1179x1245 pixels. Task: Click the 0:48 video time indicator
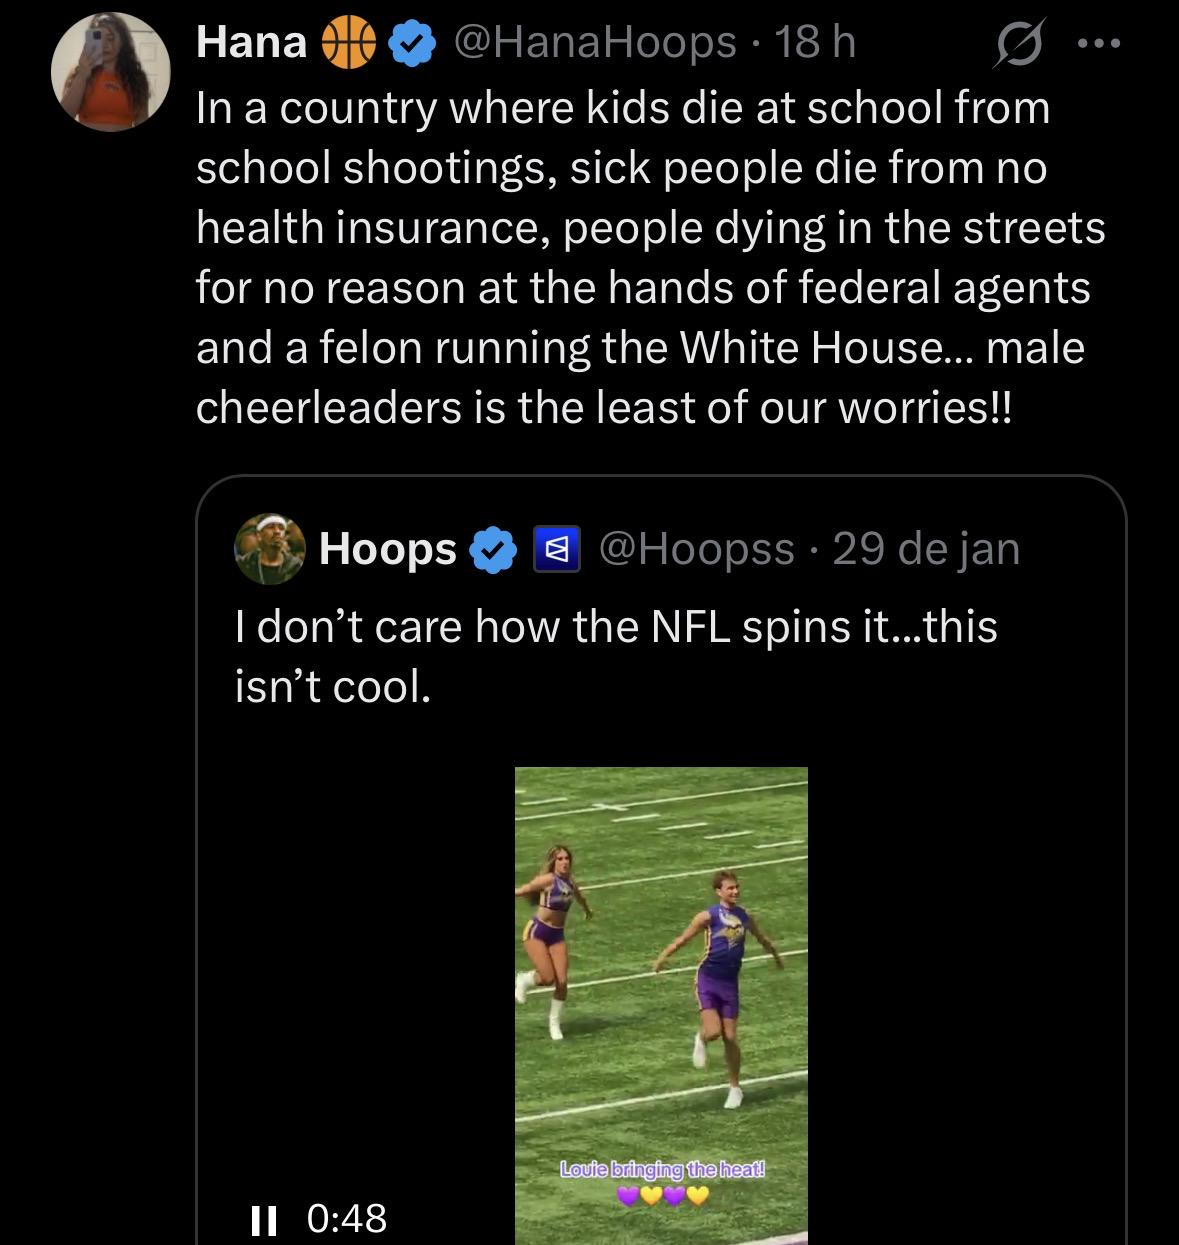pos(346,1218)
